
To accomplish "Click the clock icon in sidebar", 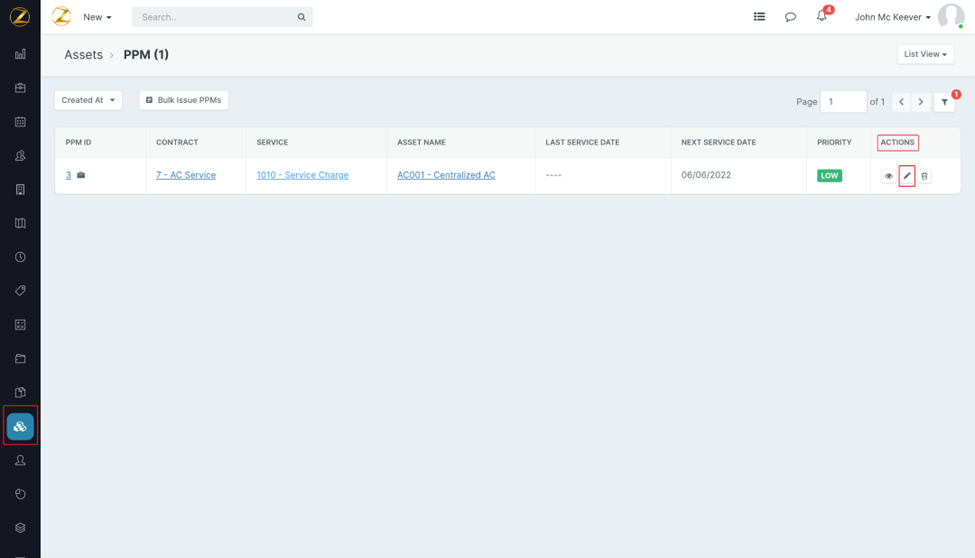I will click(20, 257).
